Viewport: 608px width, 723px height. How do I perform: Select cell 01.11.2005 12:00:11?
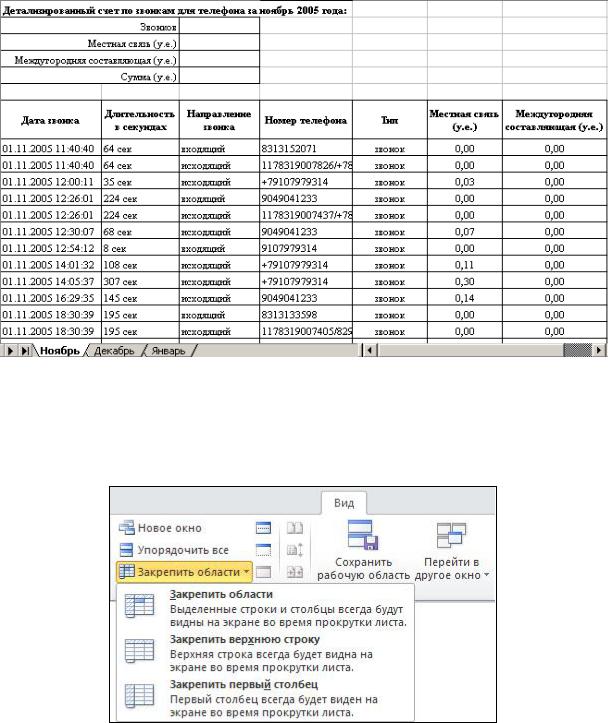[x=51, y=182]
